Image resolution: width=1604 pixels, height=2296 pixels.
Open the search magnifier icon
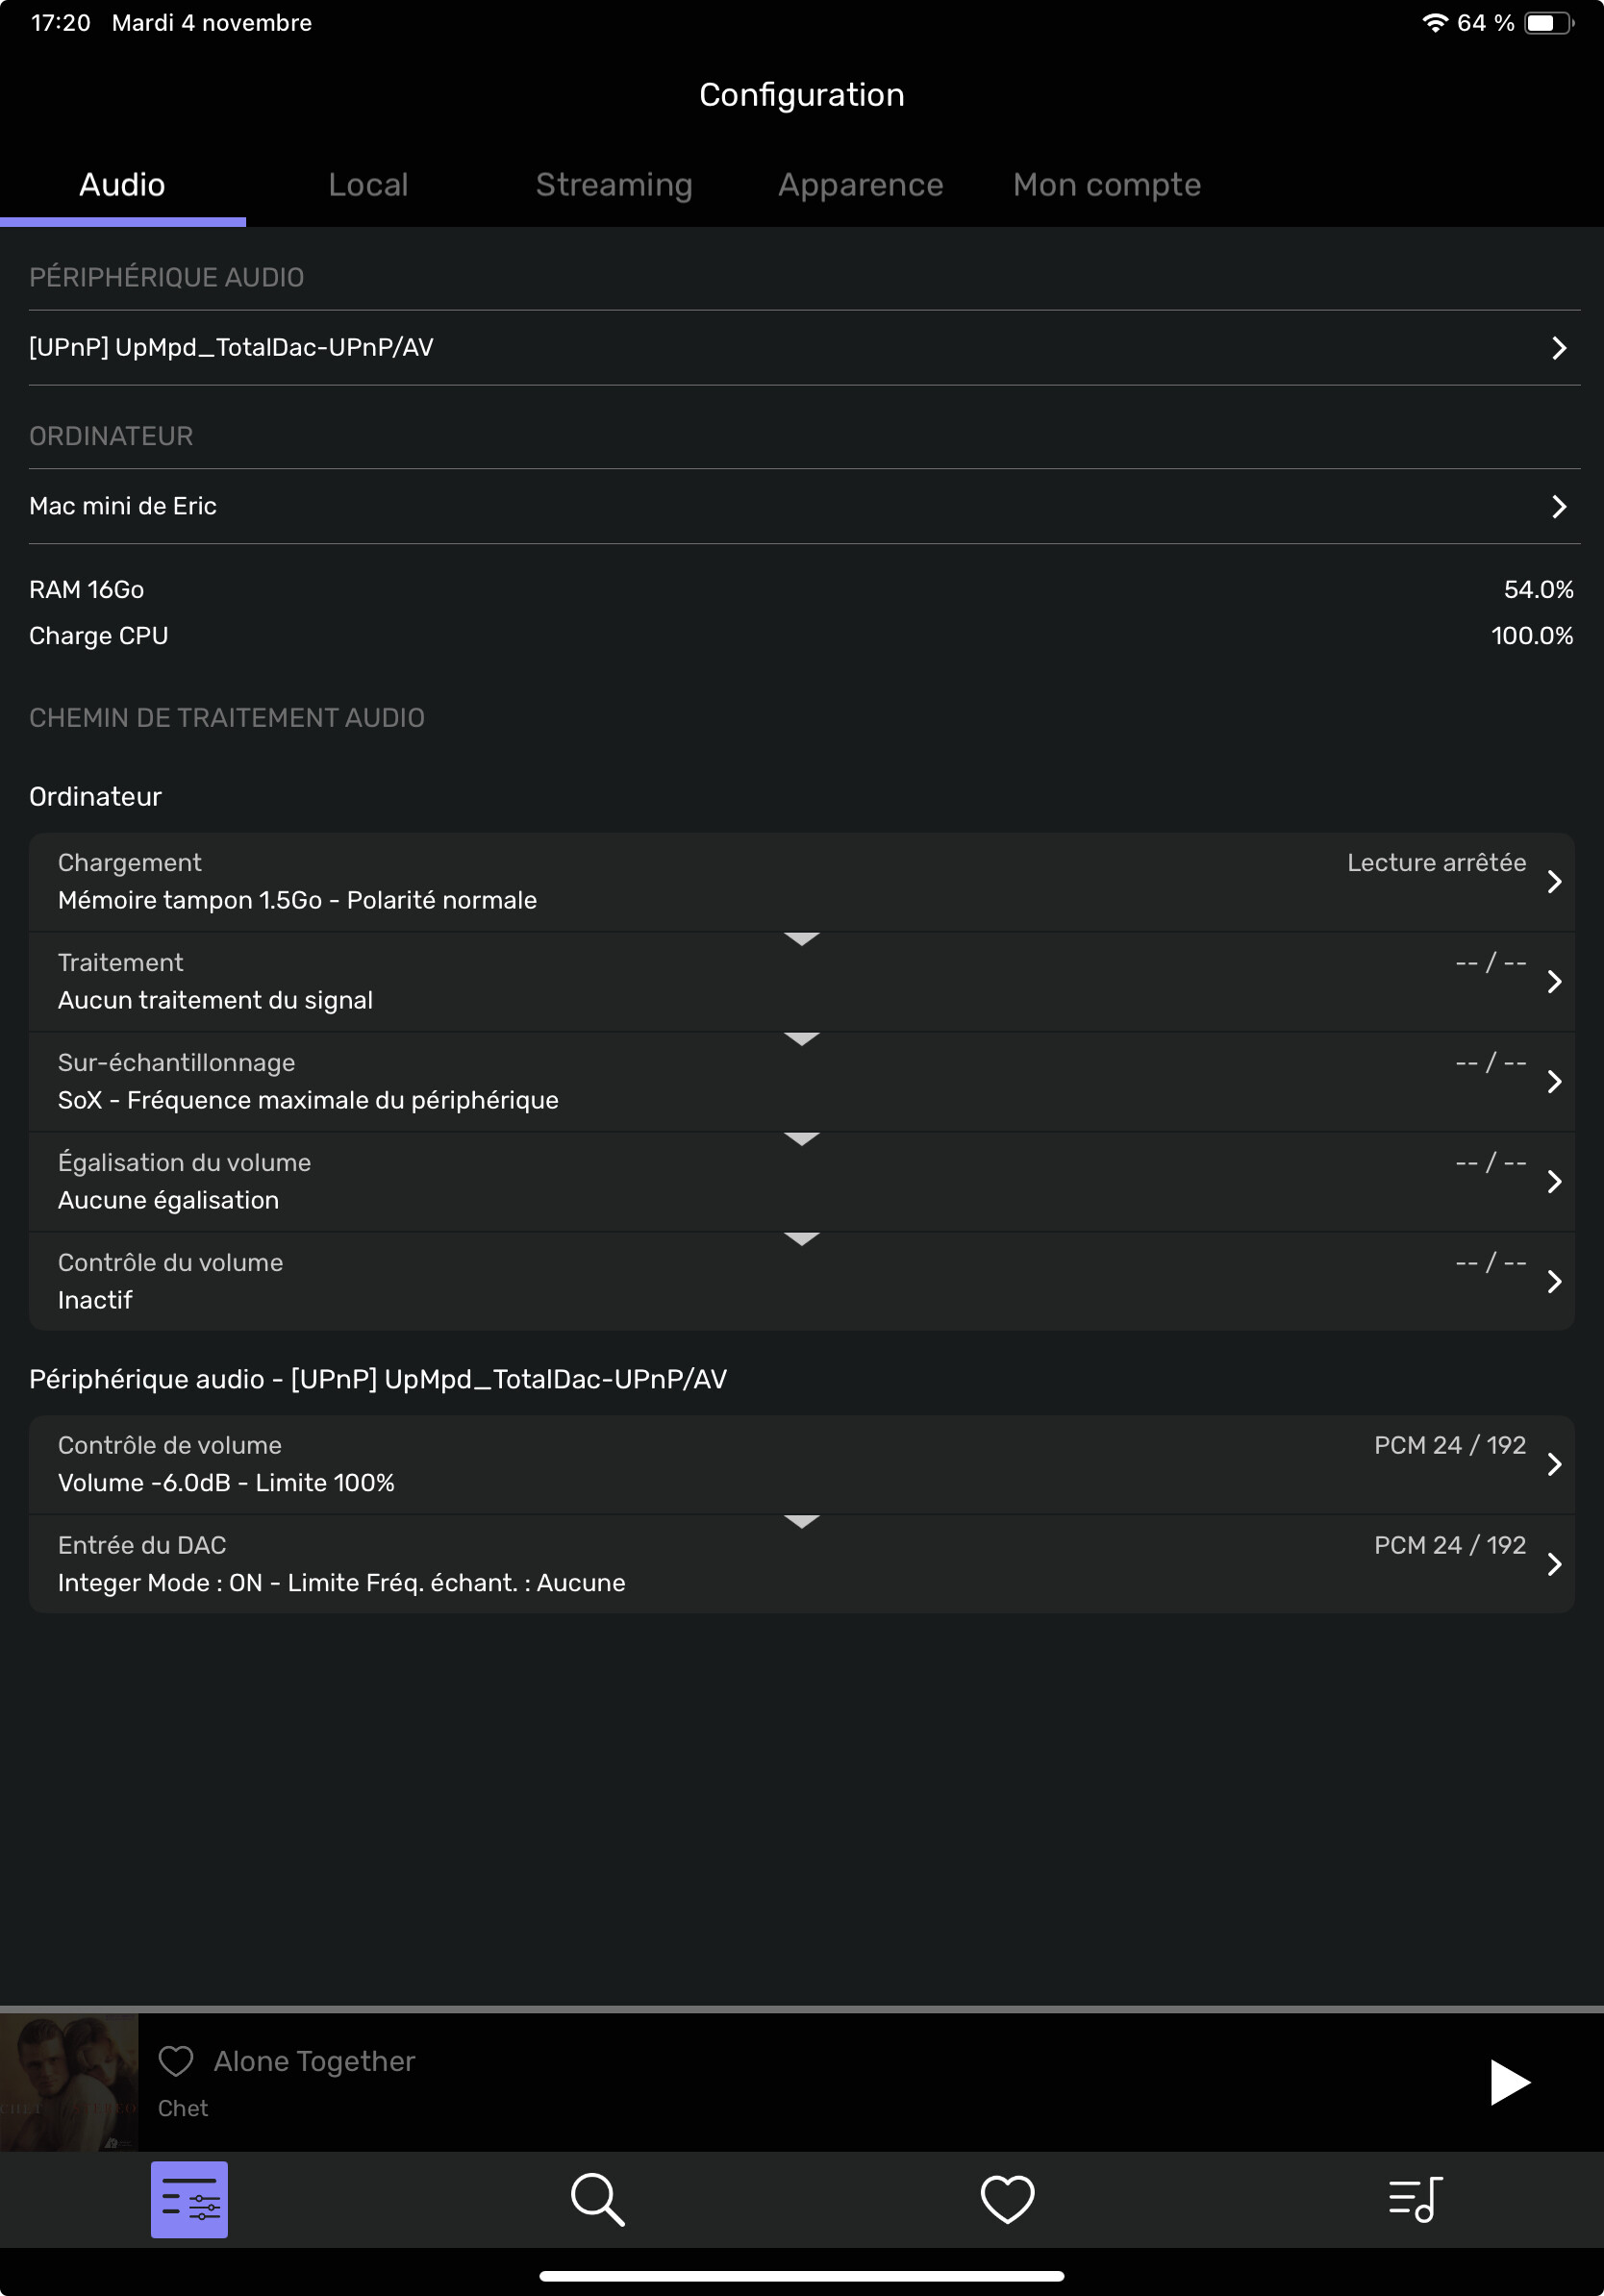[x=598, y=2200]
